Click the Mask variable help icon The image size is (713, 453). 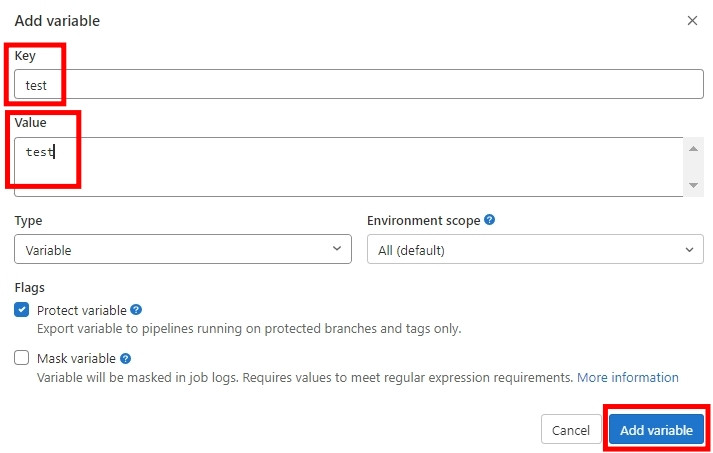(126, 358)
